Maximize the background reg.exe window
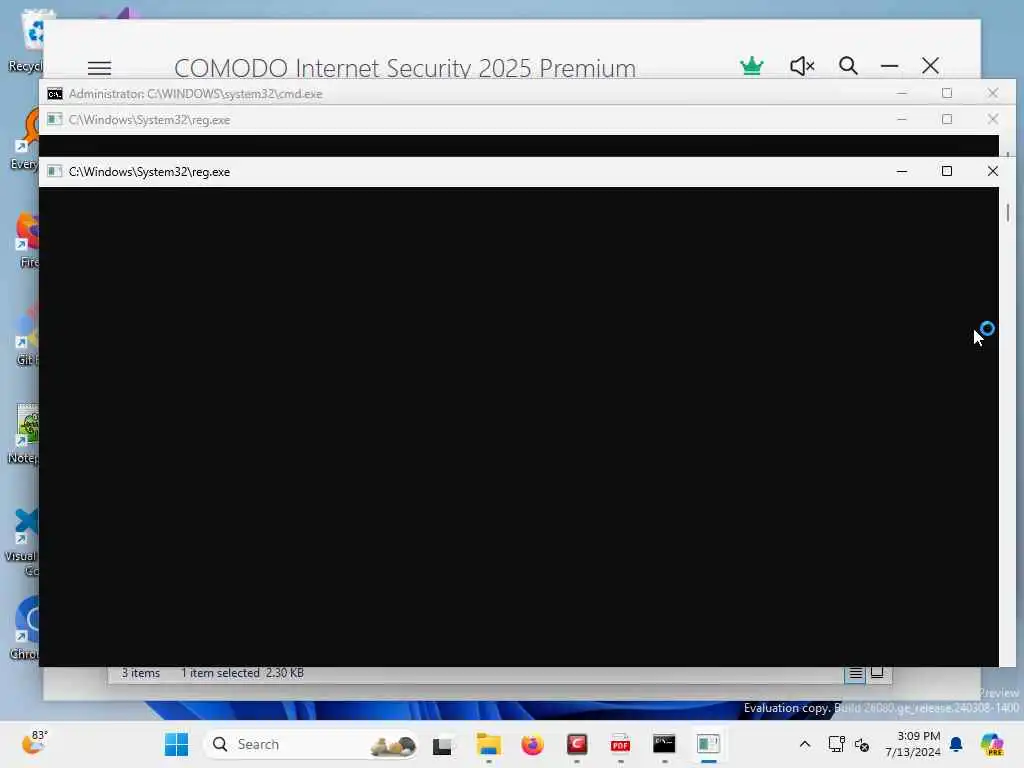1024x768 pixels. (947, 120)
